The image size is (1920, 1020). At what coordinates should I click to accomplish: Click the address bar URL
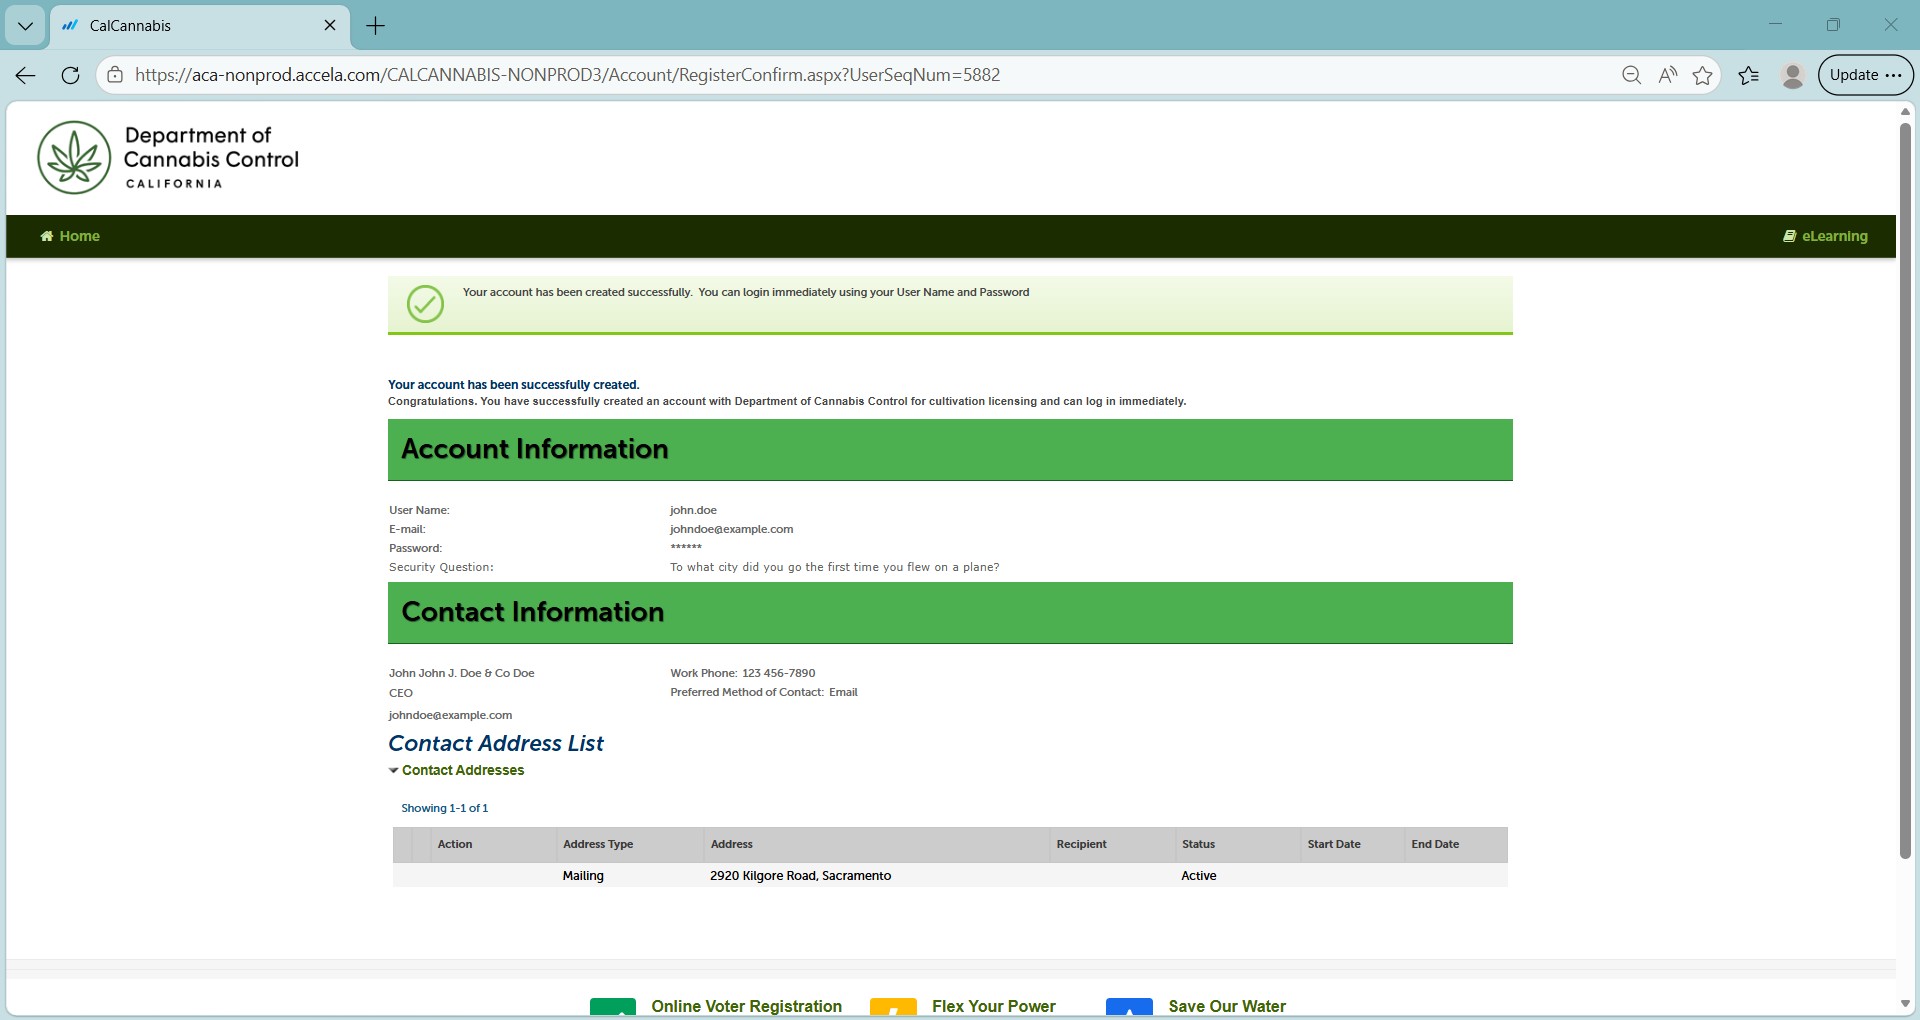[x=567, y=75]
